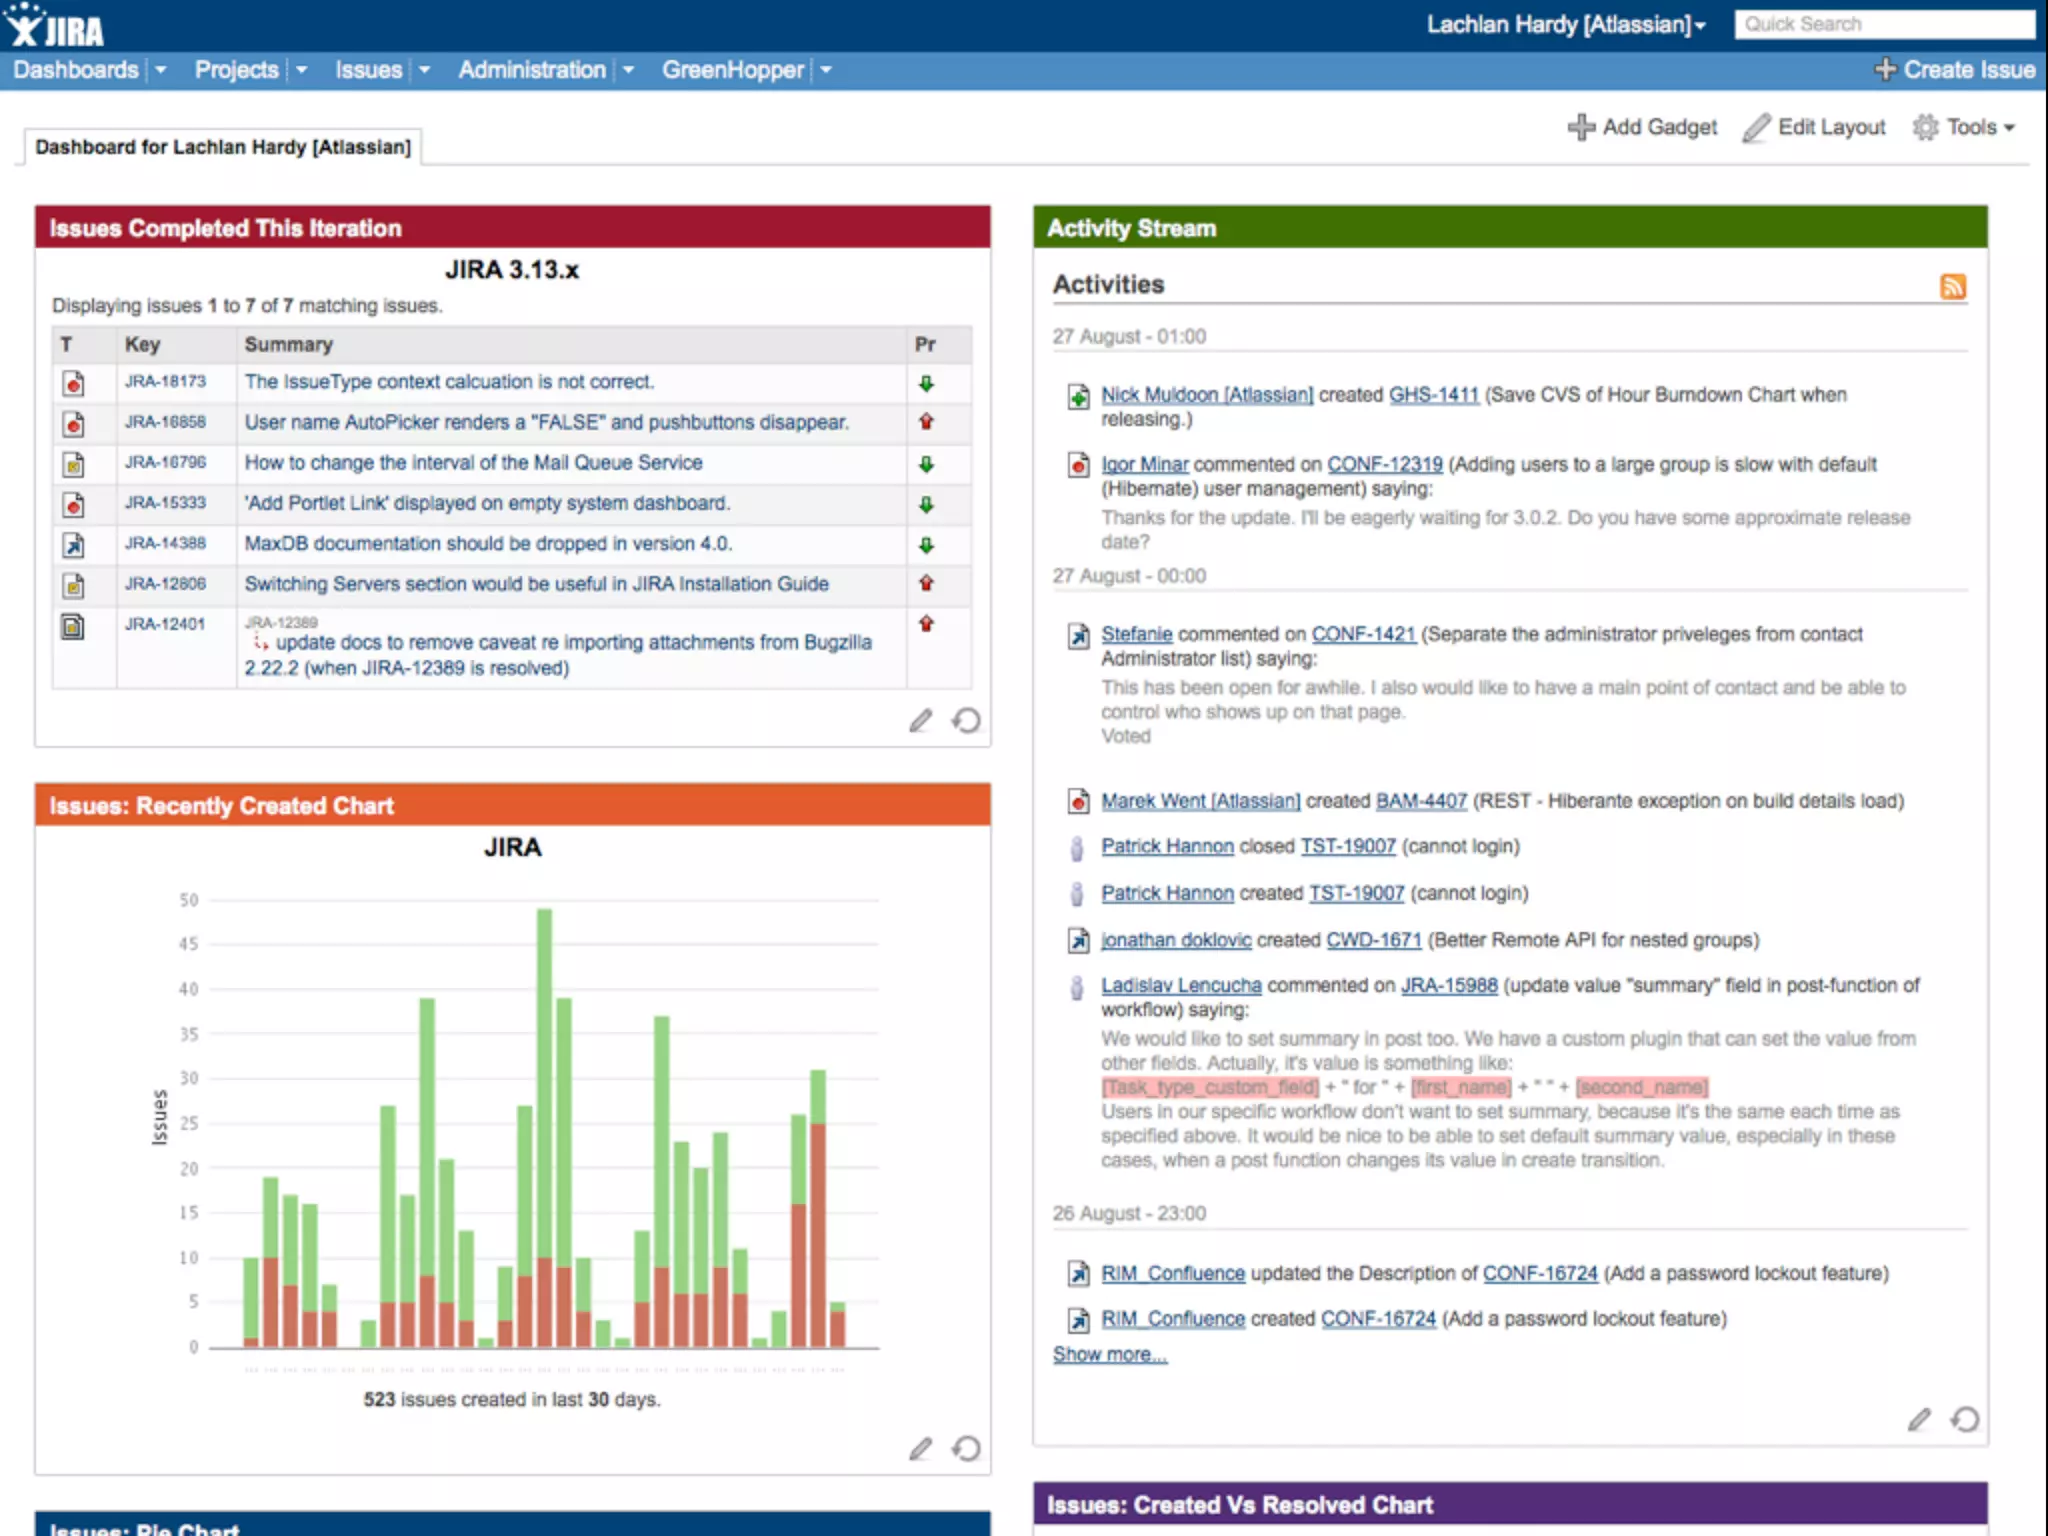Focus the Quick Search field
The image size is (2048, 1536).
click(1884, 24)
